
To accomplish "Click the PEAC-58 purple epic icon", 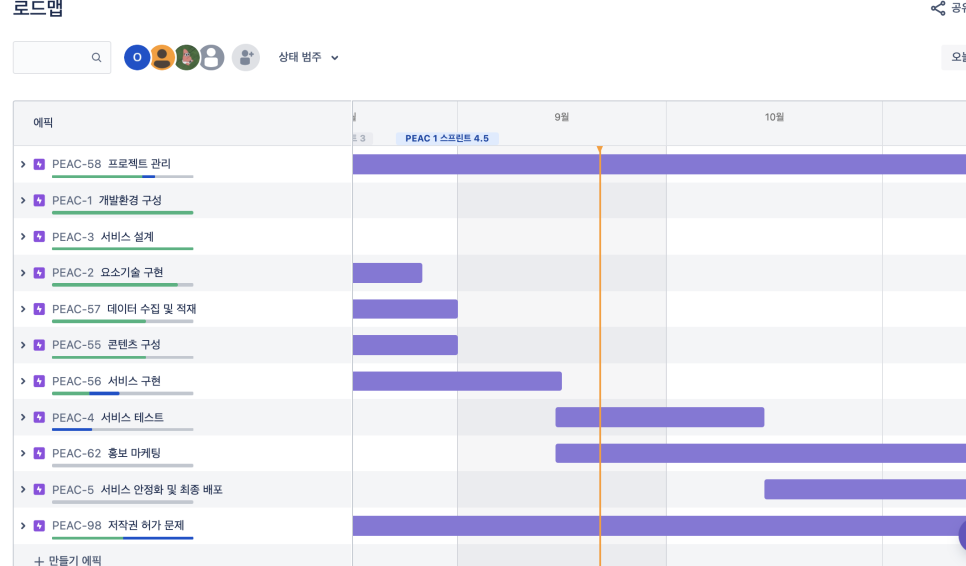I will [x=39, y=164].
